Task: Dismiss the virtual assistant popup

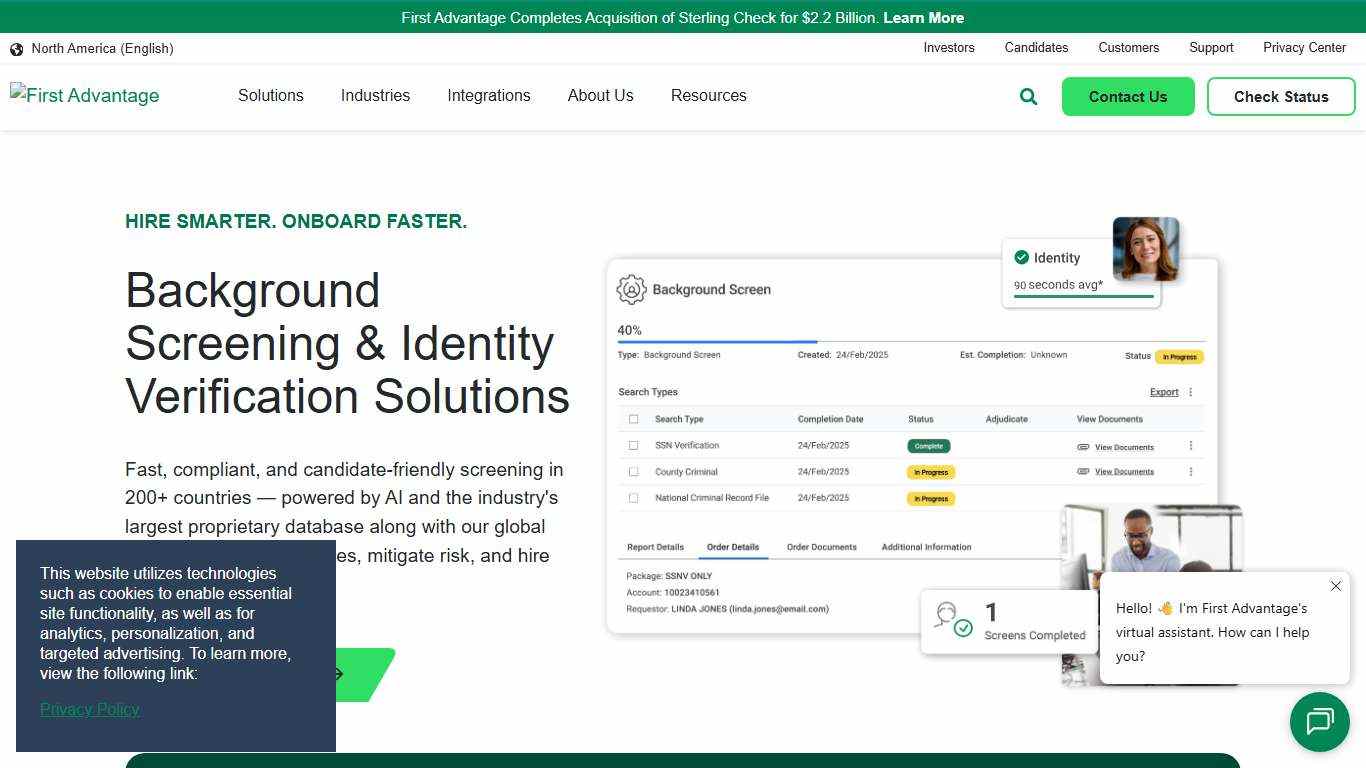Action: (x=1336, y=586)
